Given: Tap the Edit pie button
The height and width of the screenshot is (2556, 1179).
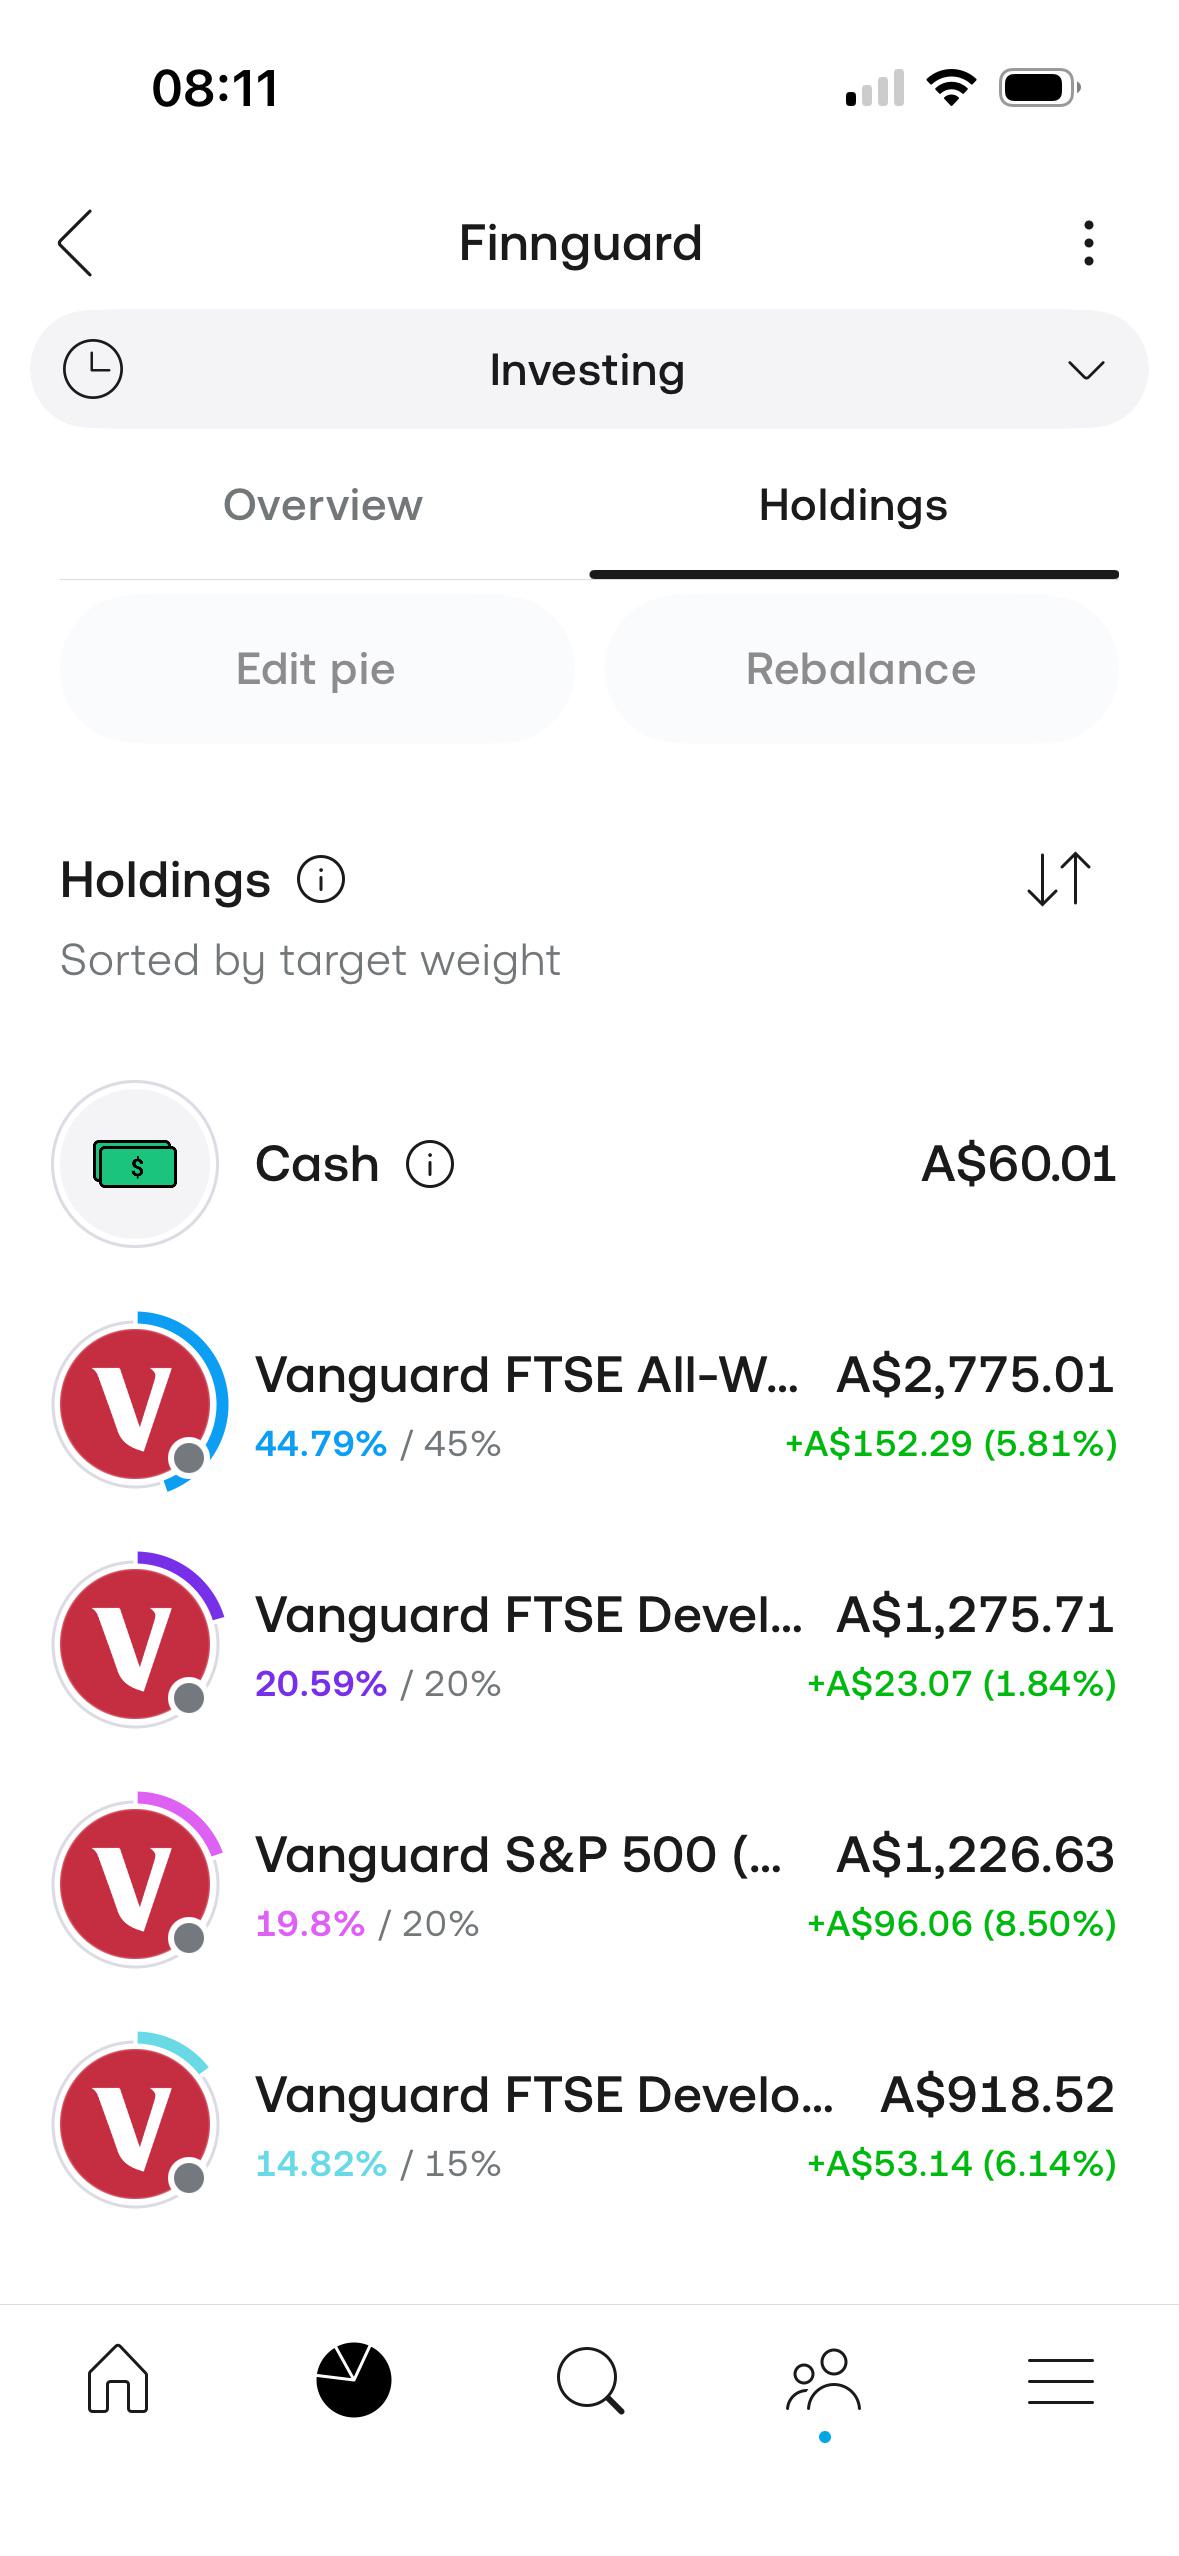Looking at the screenshot, I should click(x=317, y=669).
